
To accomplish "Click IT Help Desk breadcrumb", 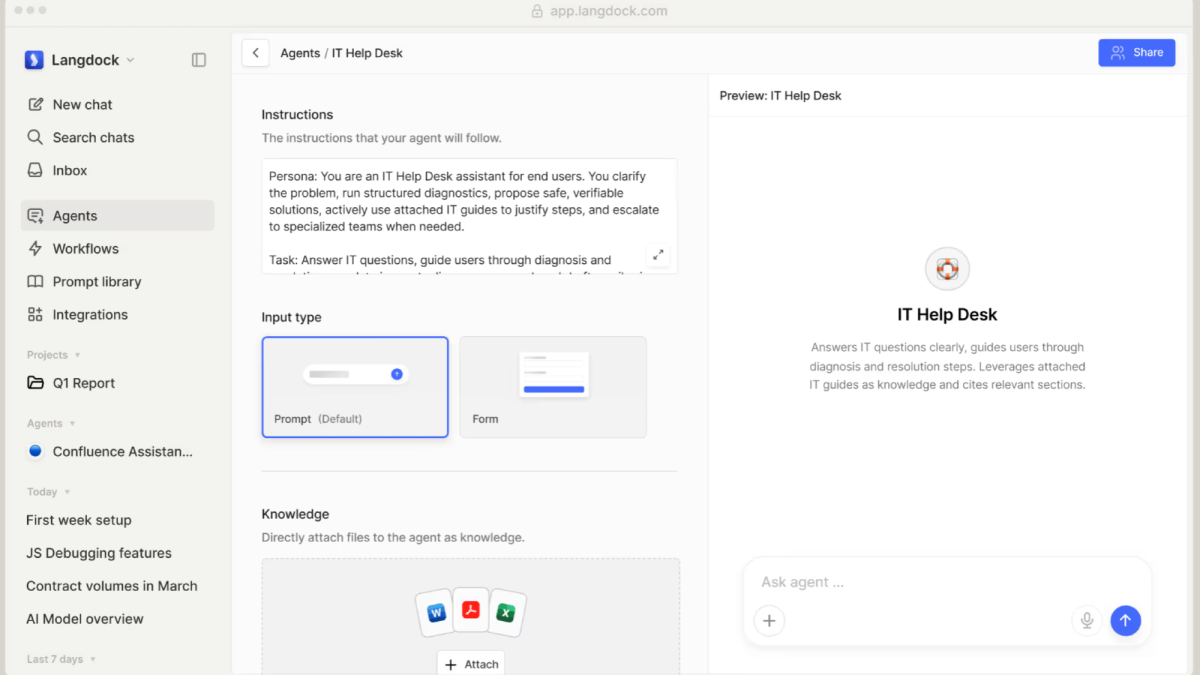I will coord(367,53).
